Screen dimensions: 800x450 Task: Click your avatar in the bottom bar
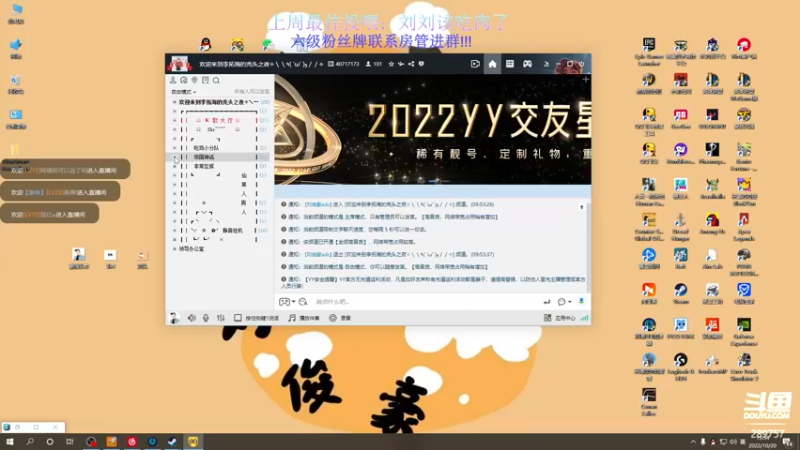174,318
